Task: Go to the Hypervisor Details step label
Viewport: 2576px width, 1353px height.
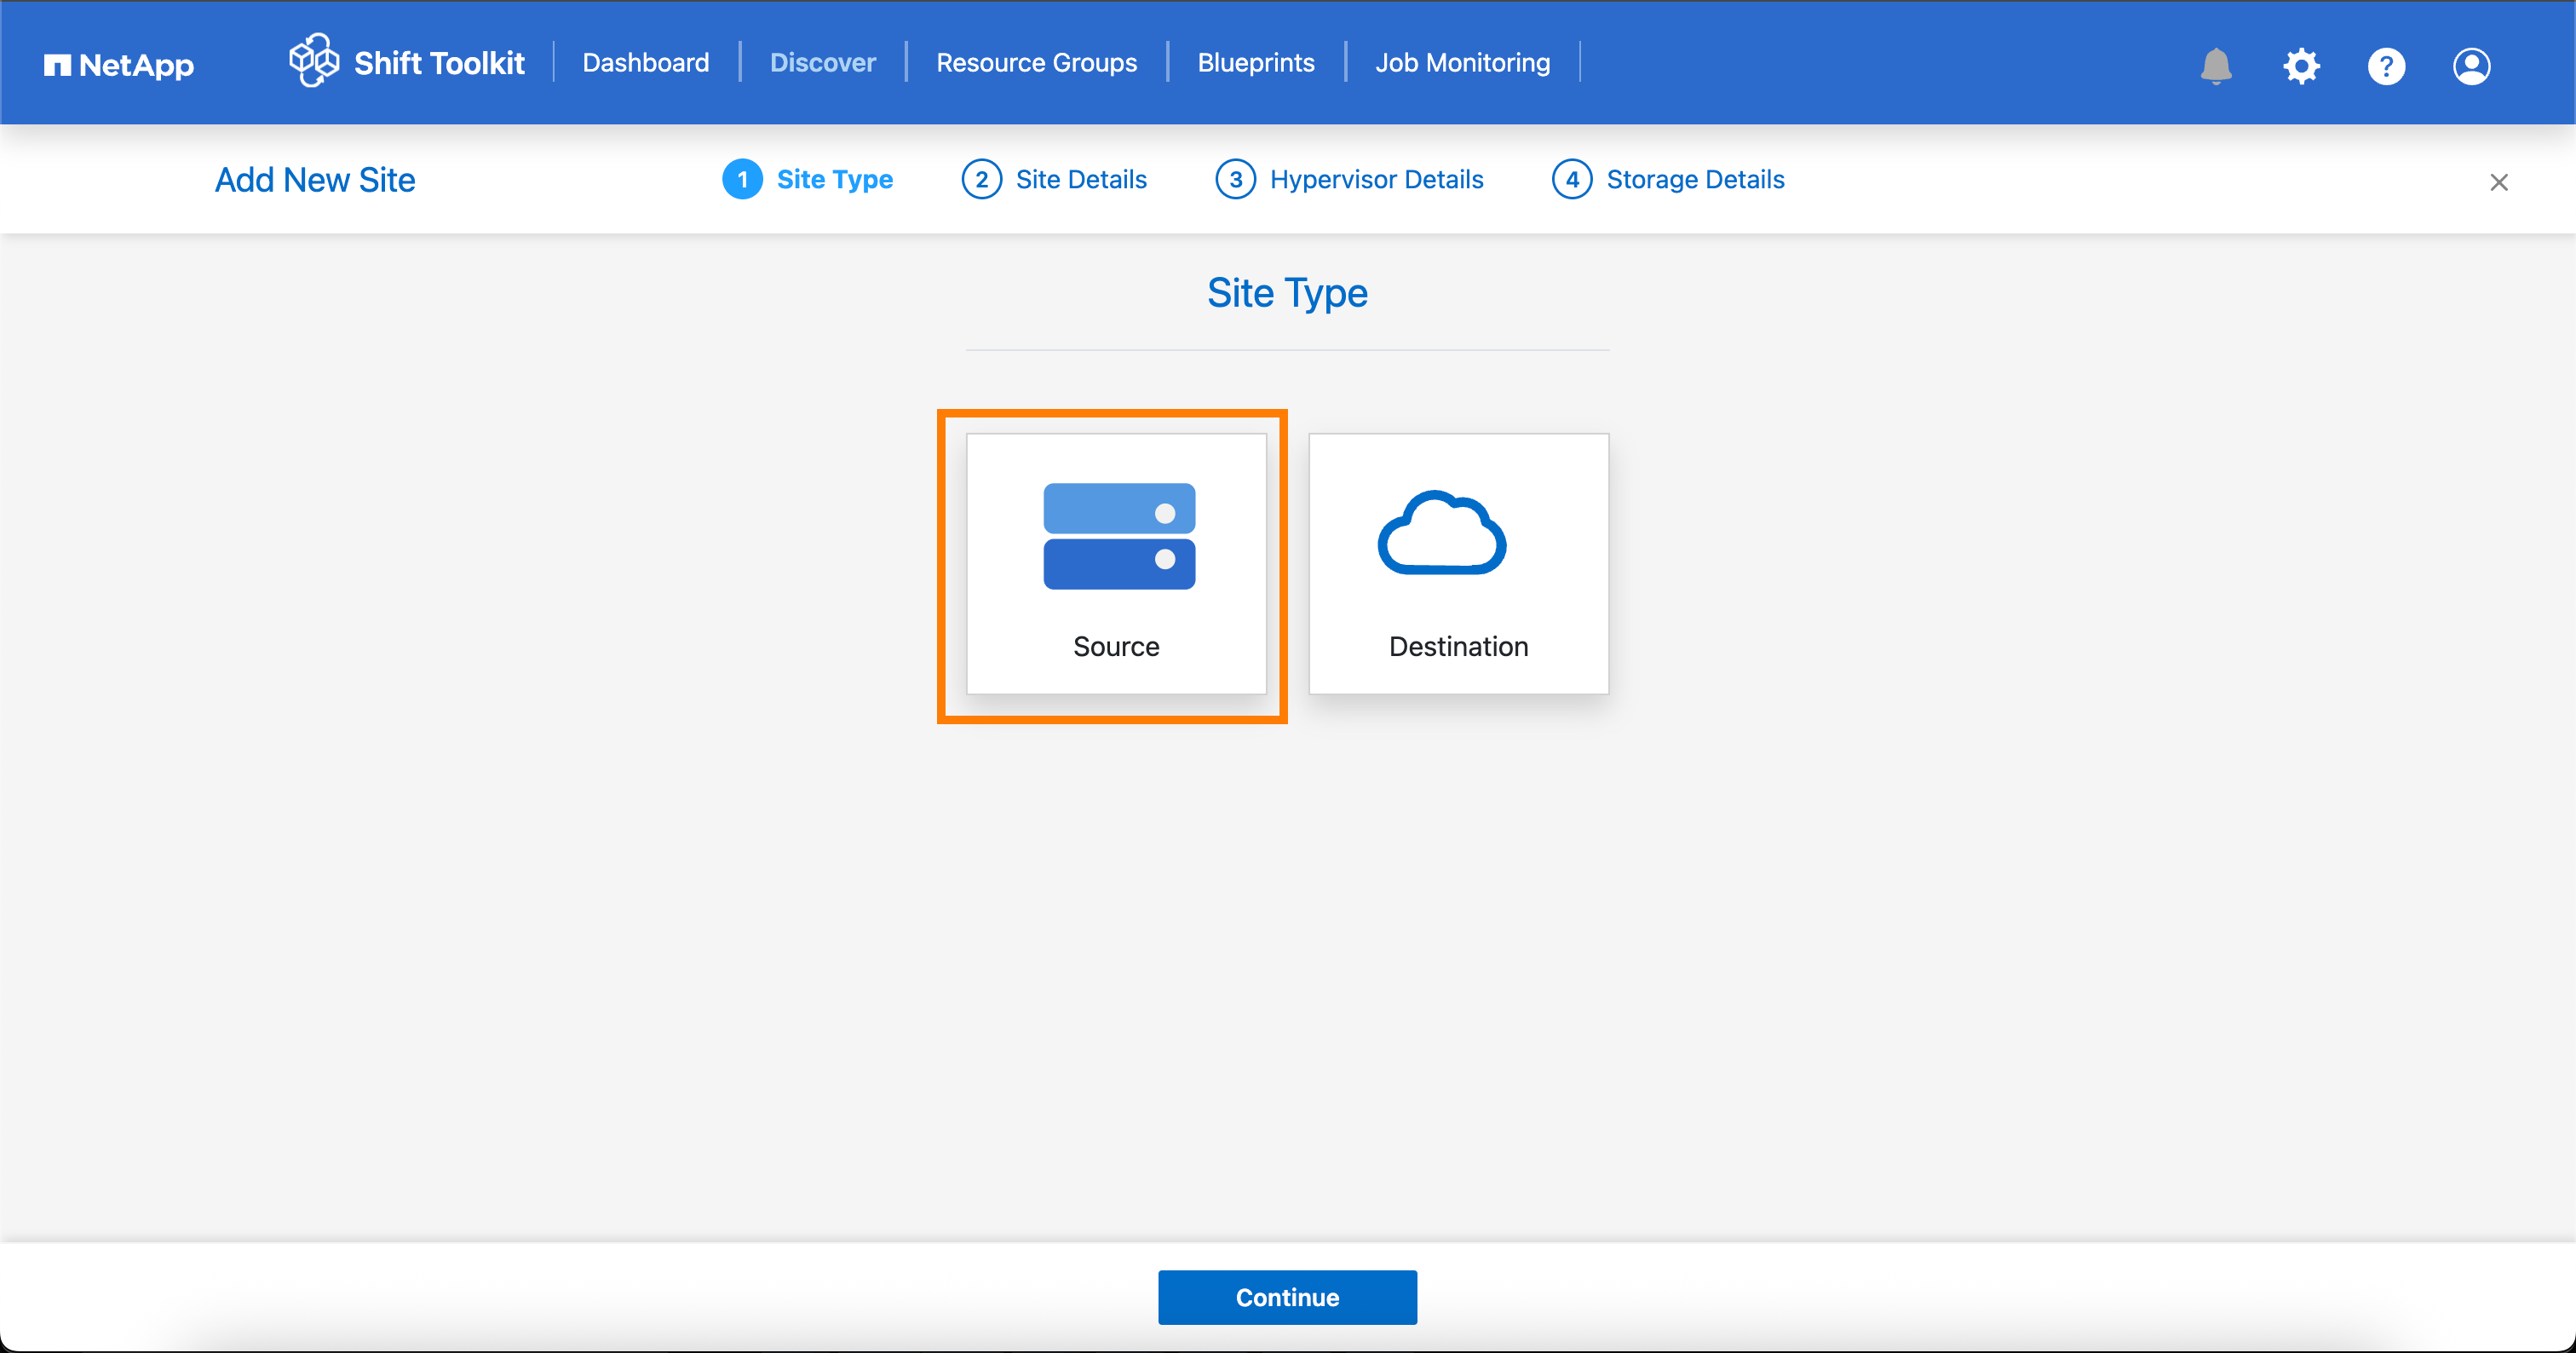Action: pos(1376,179)
